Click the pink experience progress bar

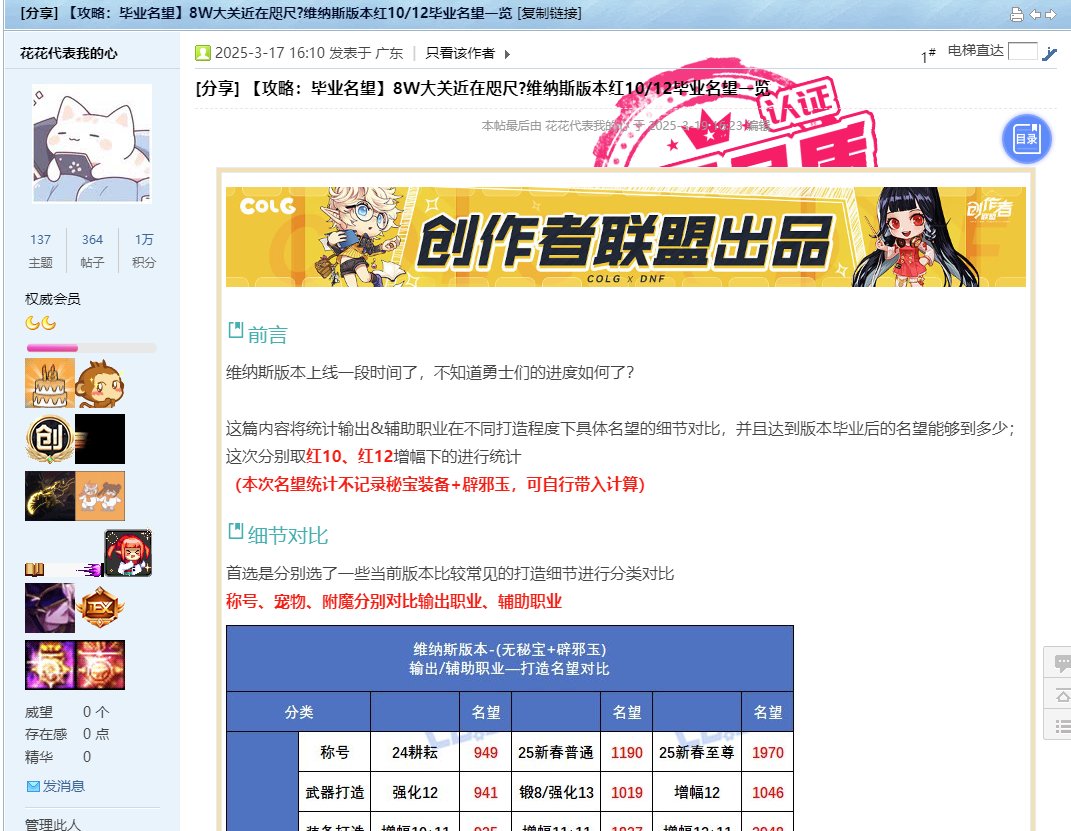pyautogui.click(x=91, y=348)
